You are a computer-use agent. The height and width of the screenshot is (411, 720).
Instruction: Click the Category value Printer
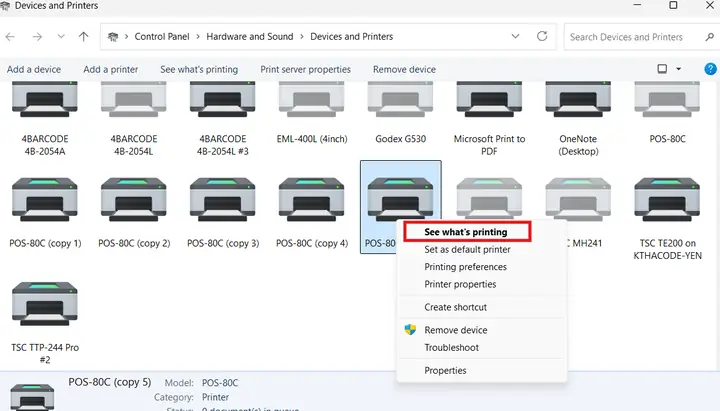(215, 397)
